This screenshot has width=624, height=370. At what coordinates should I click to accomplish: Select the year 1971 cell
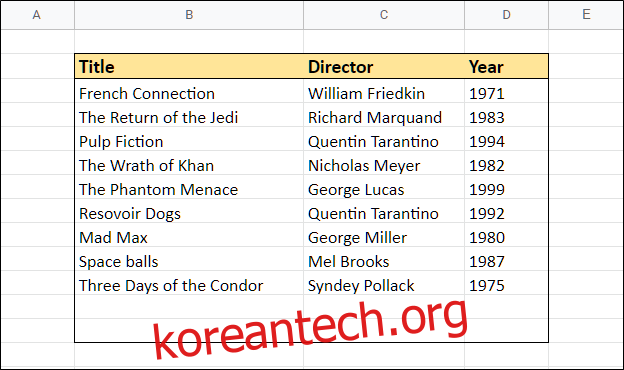point(506,94)
